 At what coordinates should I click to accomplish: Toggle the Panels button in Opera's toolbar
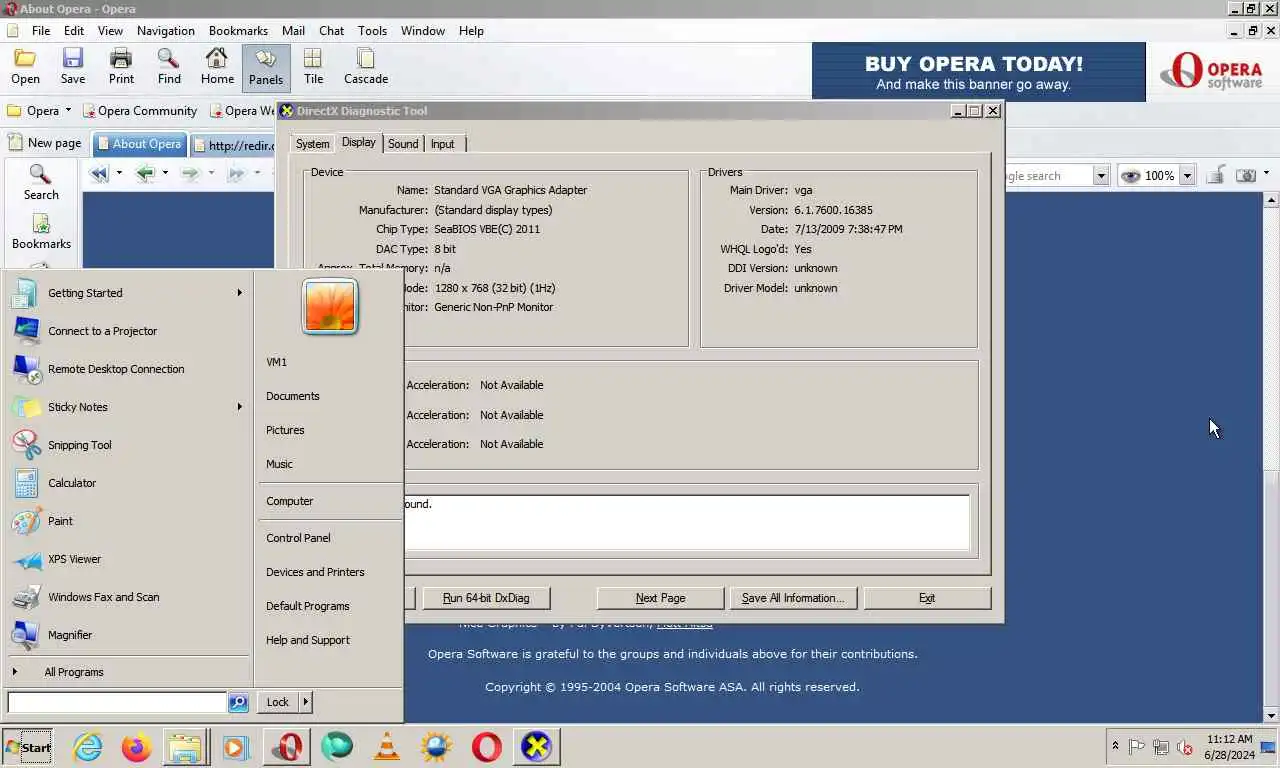[x=266, y=66]
